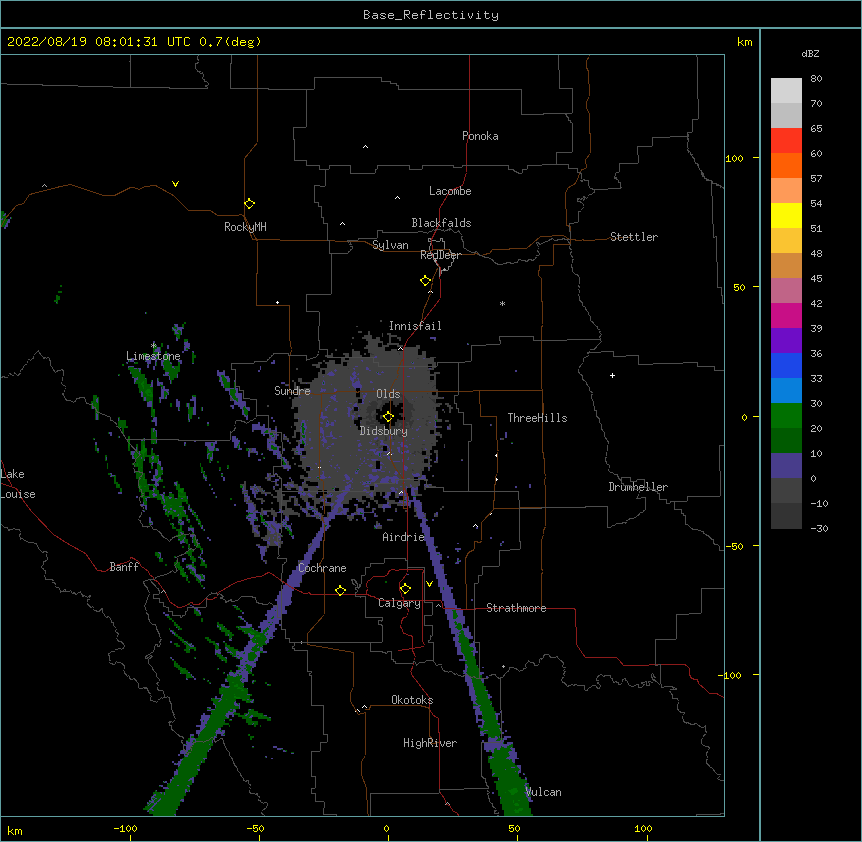
Task: Click the yellow diamond marker near RockyMH
Action: tap(249, 204)
